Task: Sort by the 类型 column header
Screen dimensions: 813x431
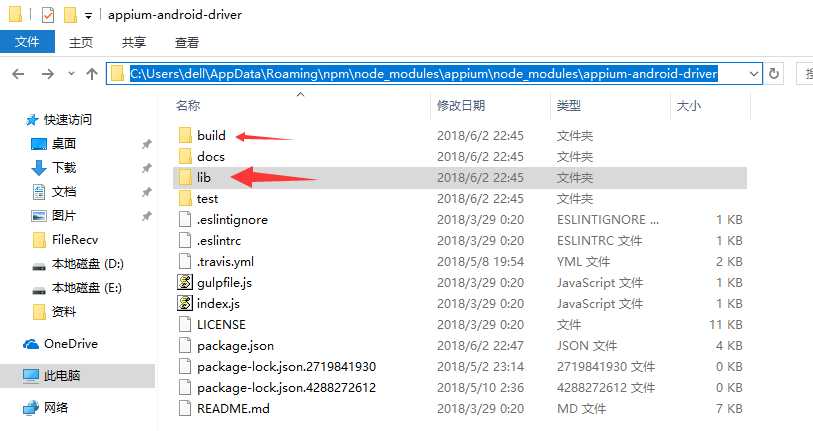Action: tap(568, 106)
